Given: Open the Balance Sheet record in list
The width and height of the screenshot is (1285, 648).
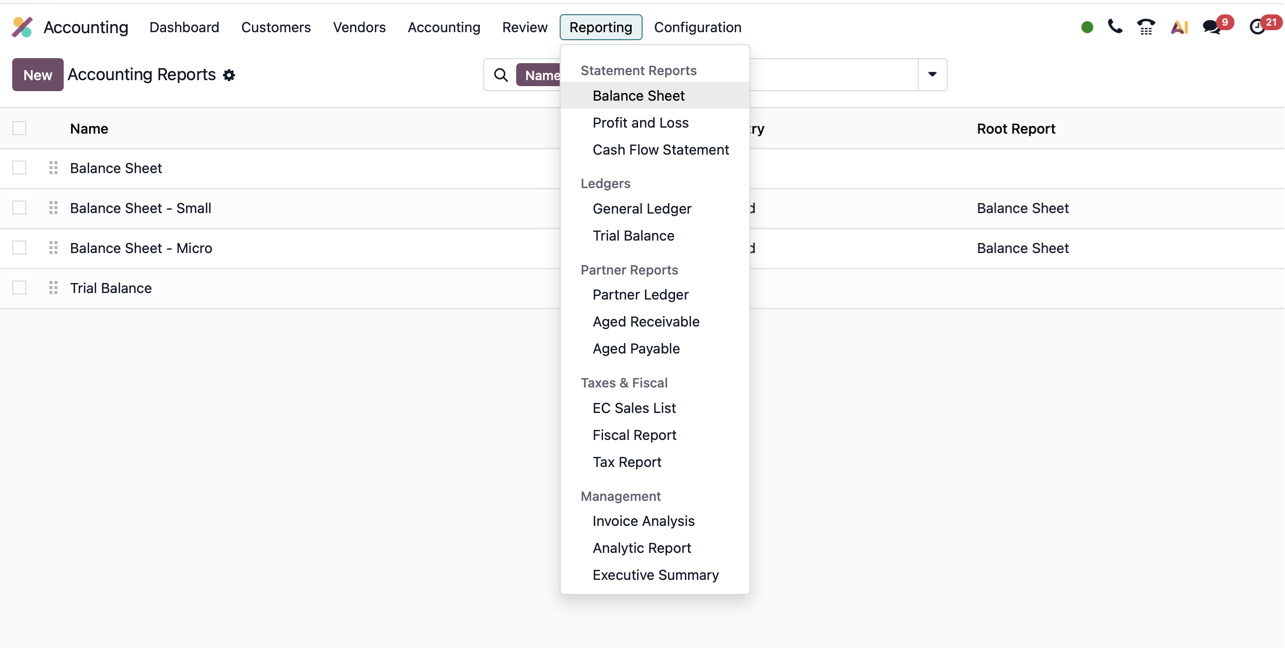Looking at the screenshot, I should (x=116, y=168).
